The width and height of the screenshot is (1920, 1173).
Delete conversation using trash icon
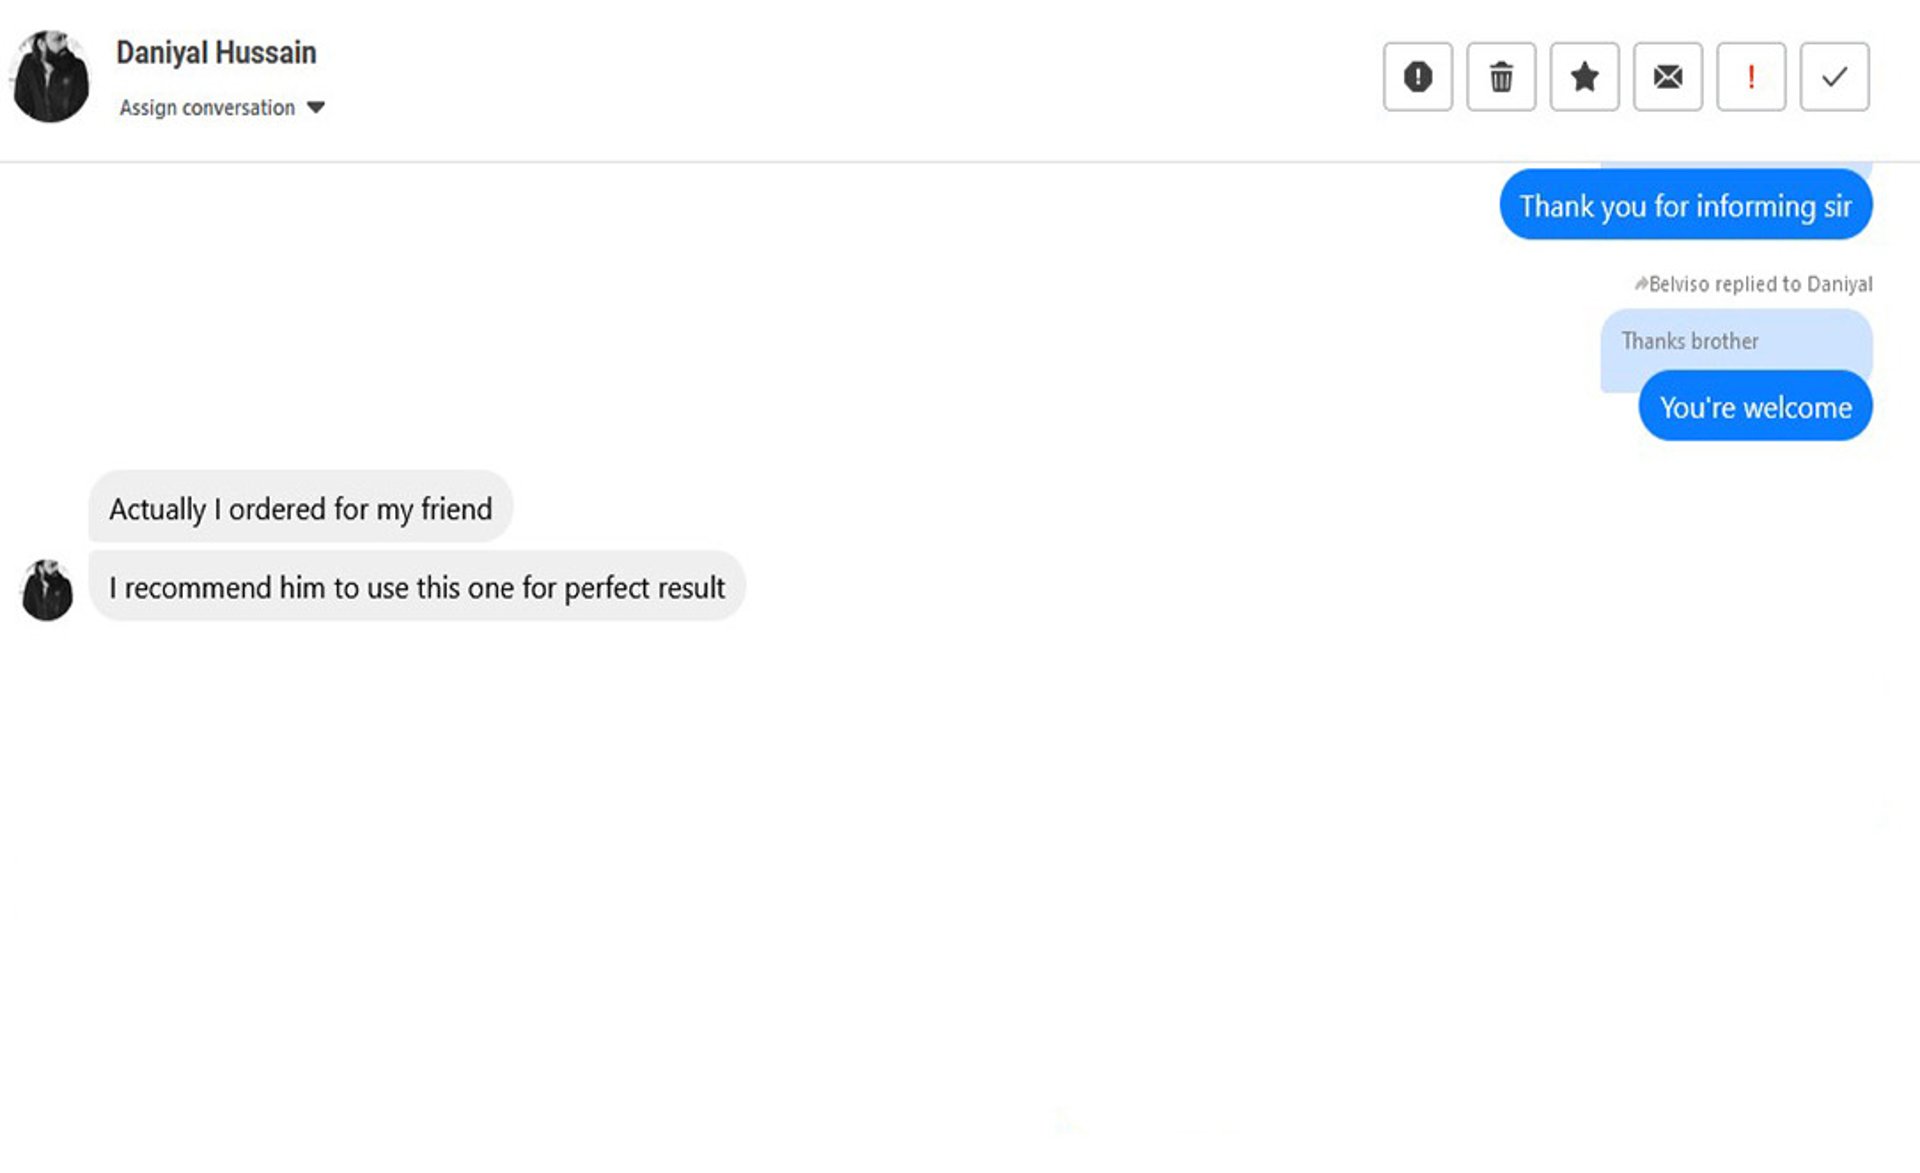[1501, 77]
